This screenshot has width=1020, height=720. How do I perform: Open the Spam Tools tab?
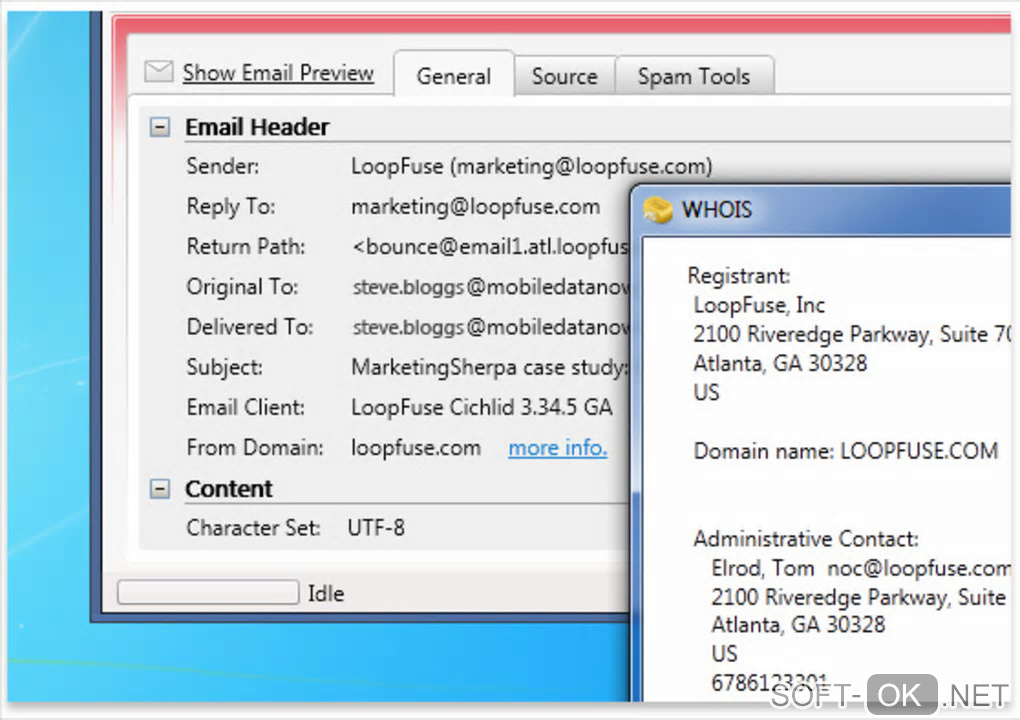(694, 76)
